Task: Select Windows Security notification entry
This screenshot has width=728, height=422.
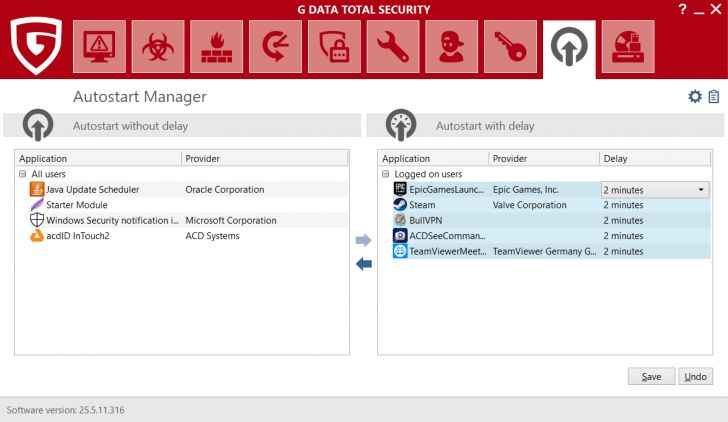Action: click(x=112, y=220)
